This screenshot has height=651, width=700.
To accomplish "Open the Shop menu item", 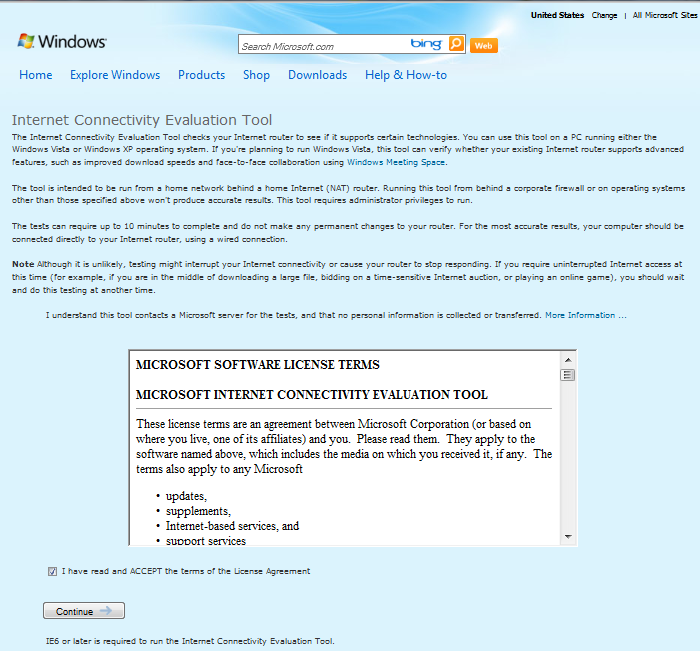I will coord(256,75).
